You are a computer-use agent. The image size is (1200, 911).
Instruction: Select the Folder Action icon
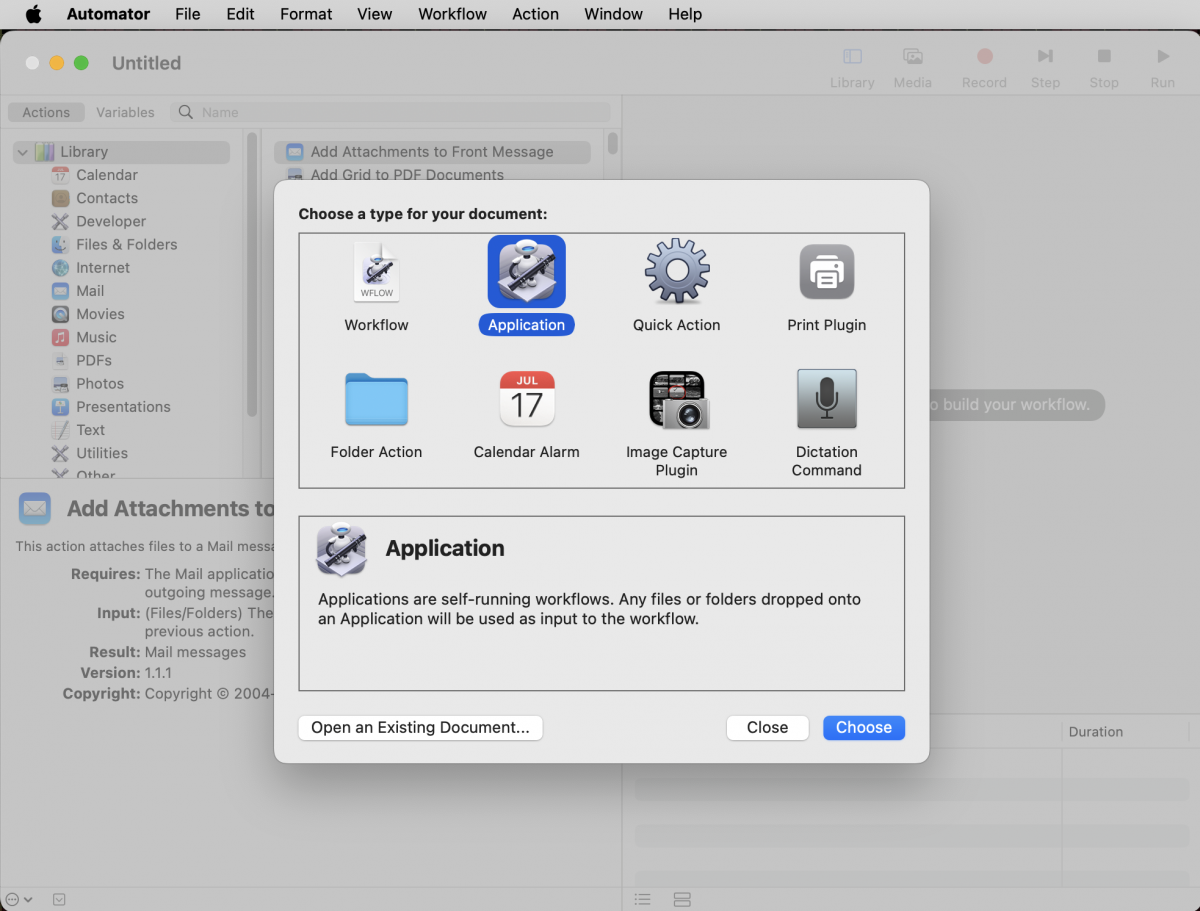point(376,398)
